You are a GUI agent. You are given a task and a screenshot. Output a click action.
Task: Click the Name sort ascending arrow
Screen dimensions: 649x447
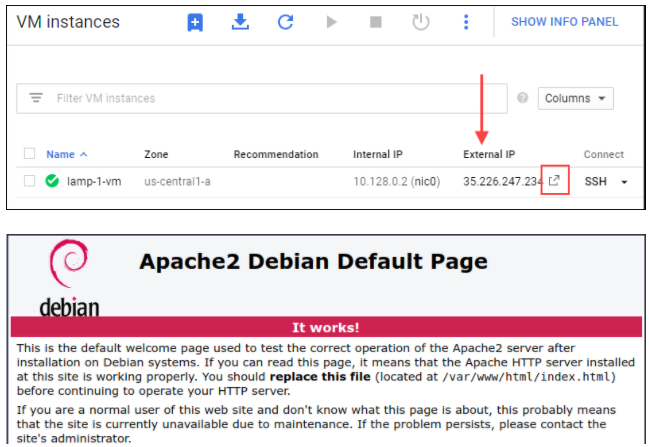[84, 154]
